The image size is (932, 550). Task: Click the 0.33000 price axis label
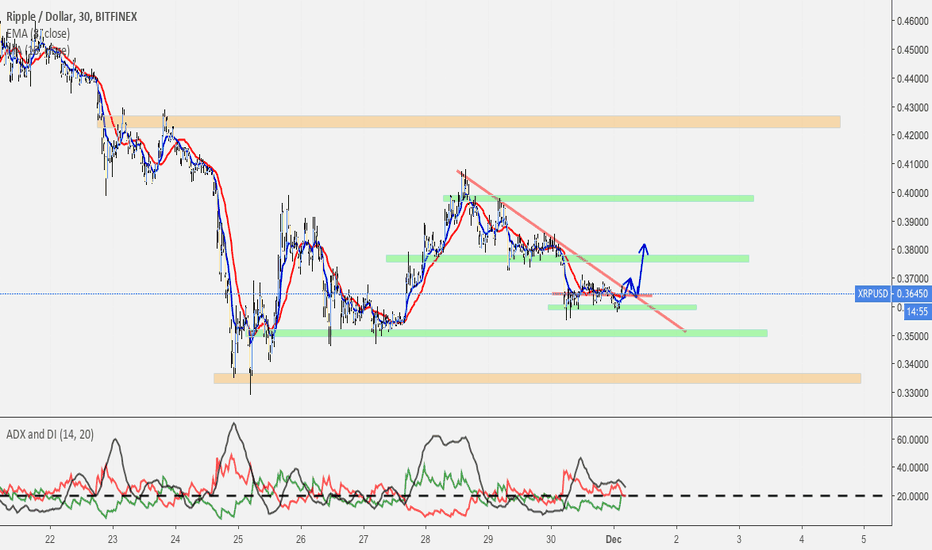912,394
